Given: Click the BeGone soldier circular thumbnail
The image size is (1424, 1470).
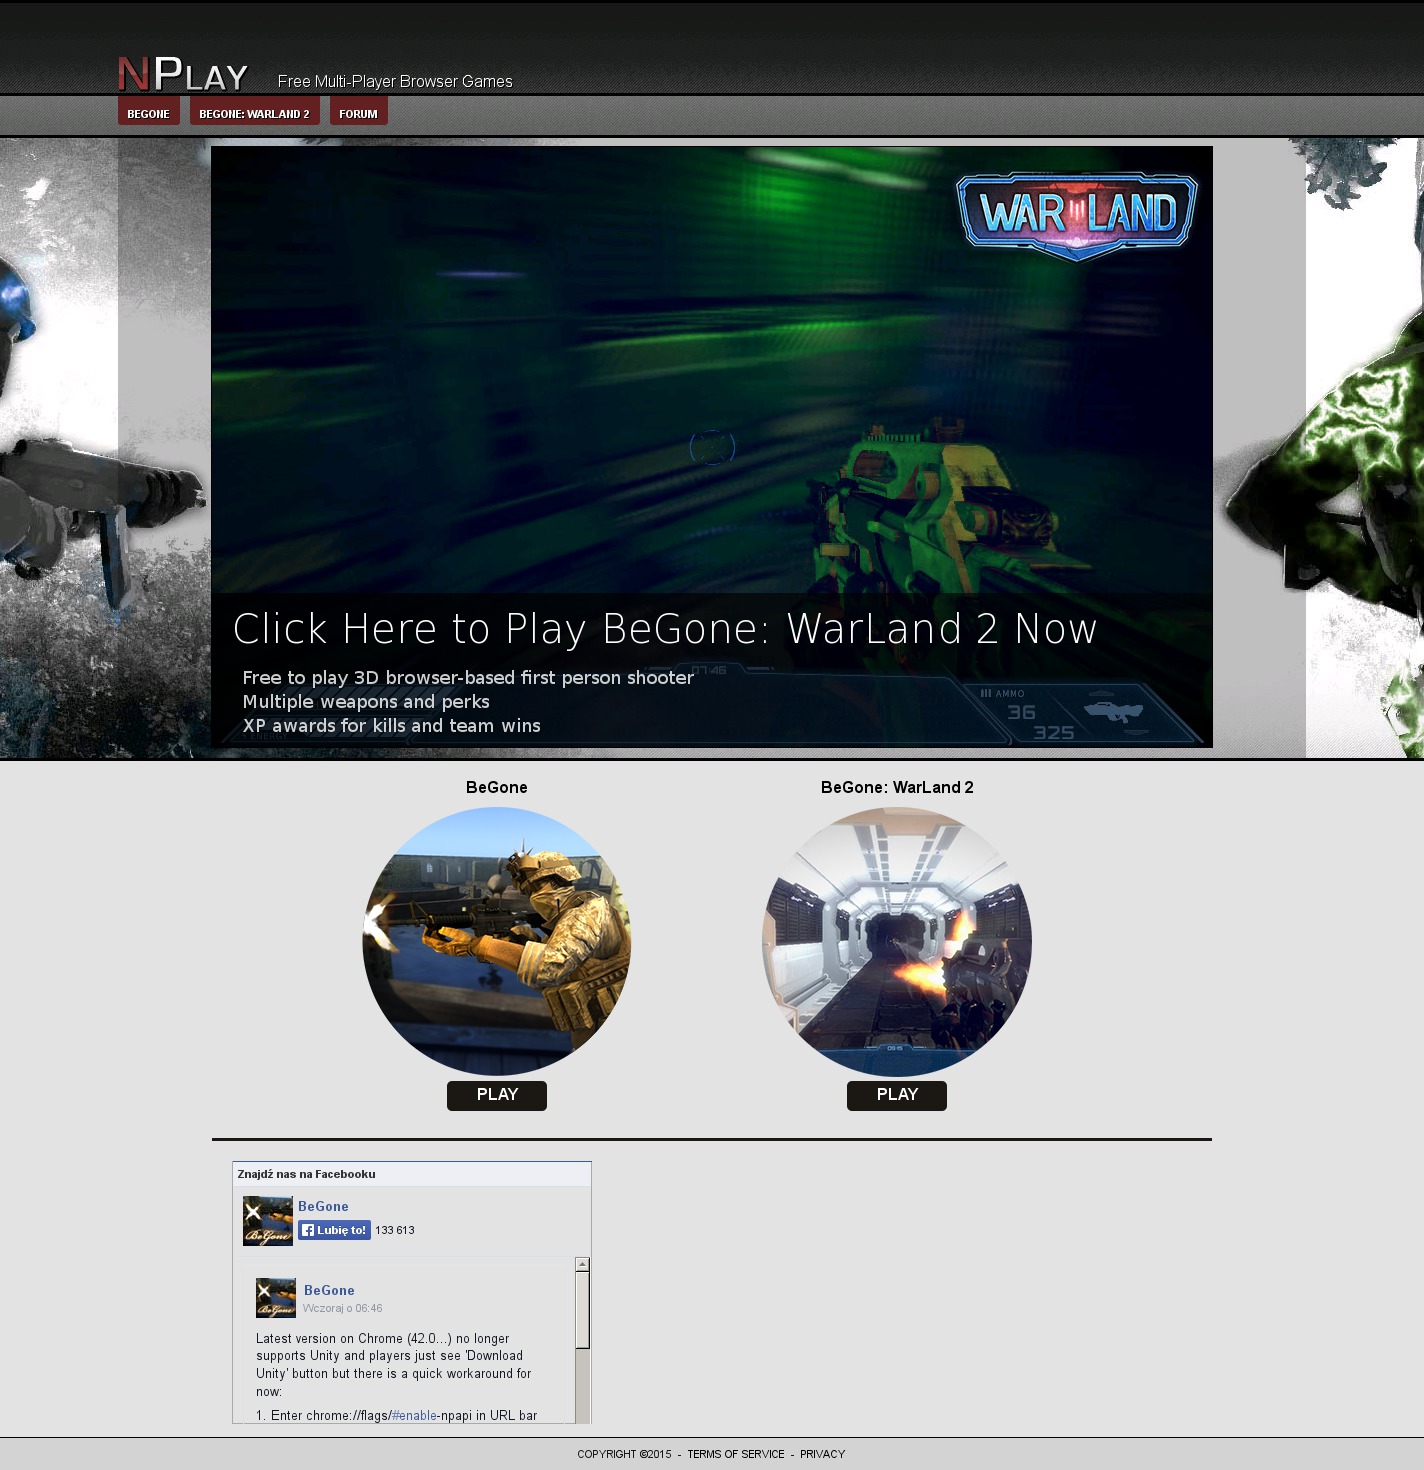Looking at the screenshot, I should pyautogui.click(x=497, y=942).
